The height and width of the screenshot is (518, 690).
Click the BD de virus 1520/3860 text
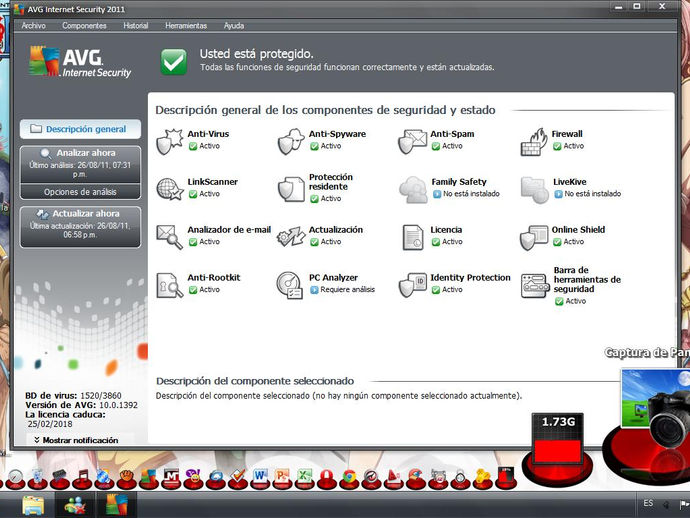tap(73, 396)
